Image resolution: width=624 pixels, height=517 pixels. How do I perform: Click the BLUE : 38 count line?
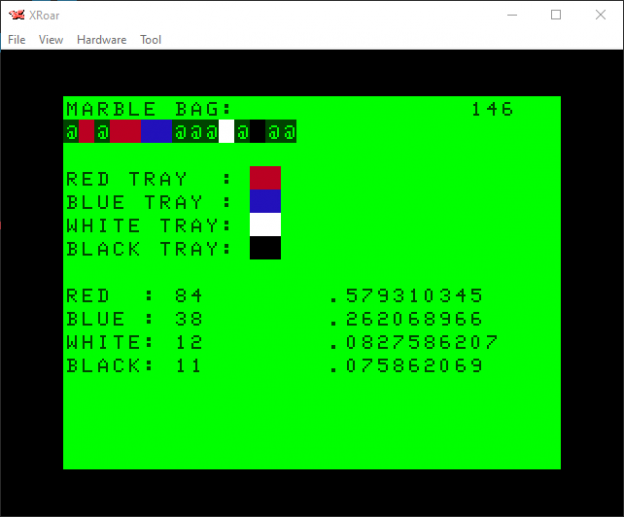[x=134, y=319]
